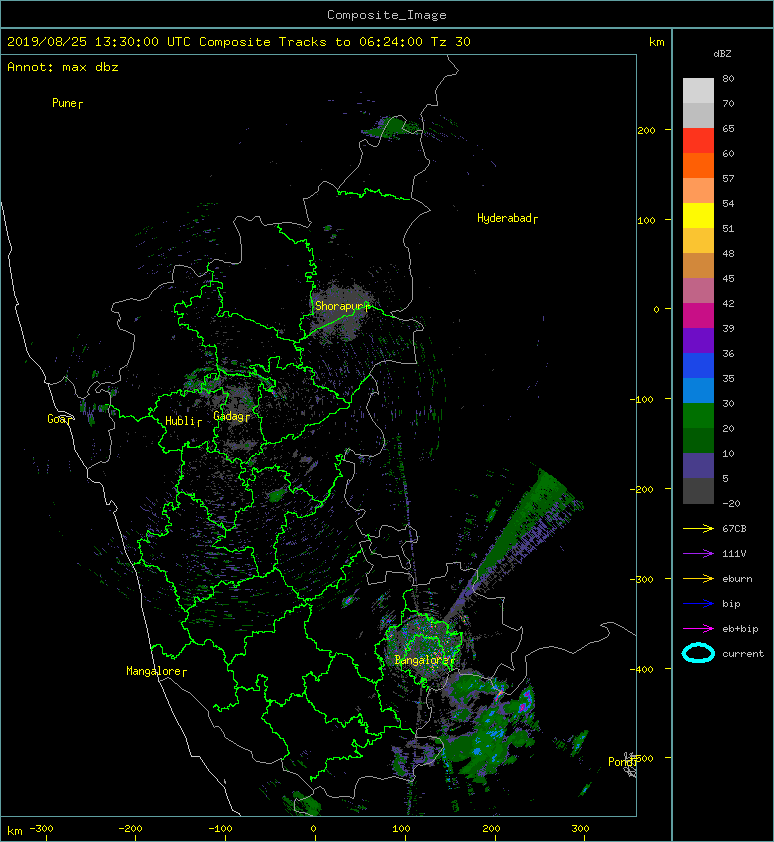This screenshot has height=842, width=774.
Task: Click the green echo patch at top near 200 km
Action: click(x=392, y=127)
